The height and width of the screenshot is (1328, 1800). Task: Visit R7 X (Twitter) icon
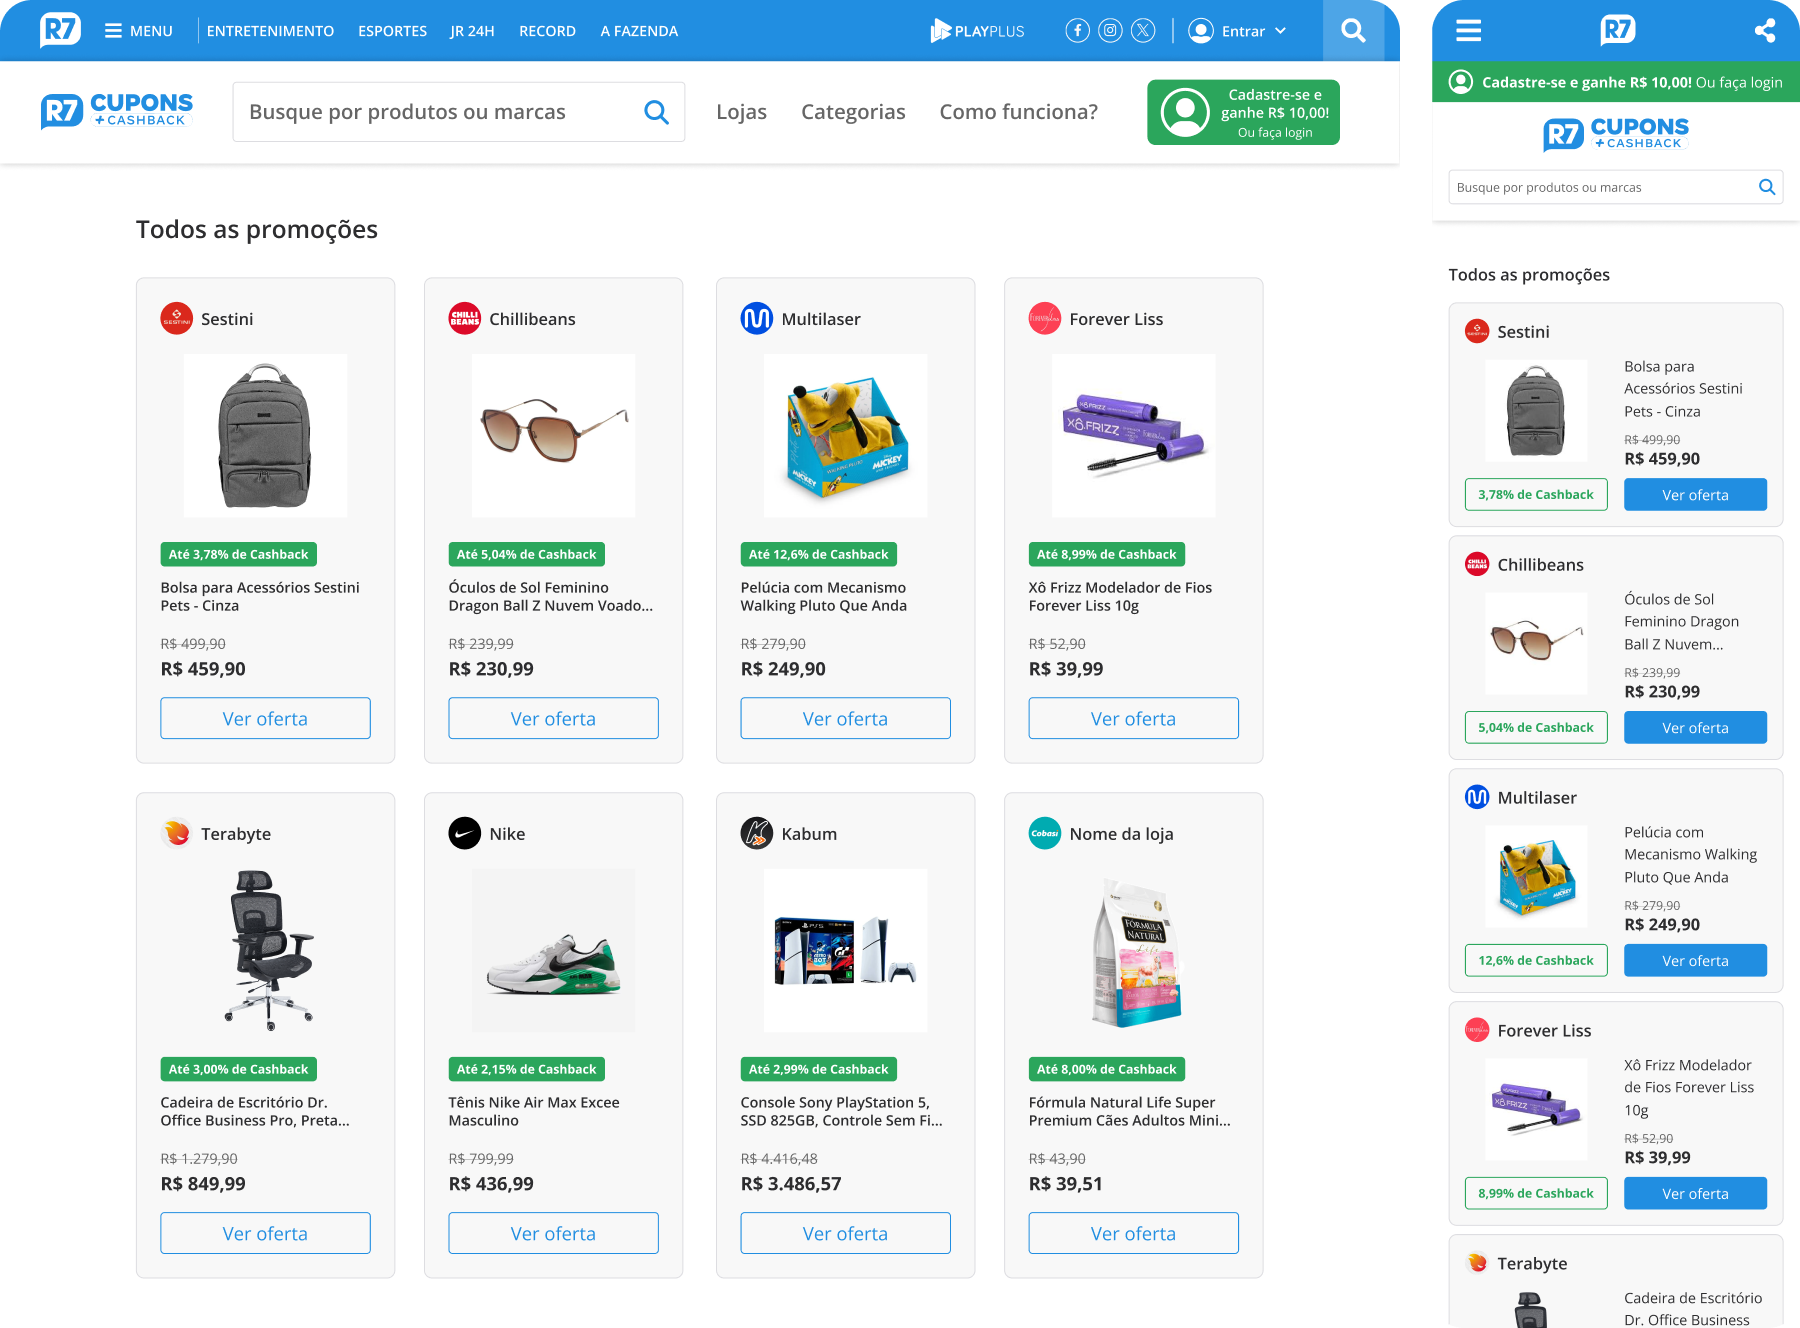(x=1143, y=31)
